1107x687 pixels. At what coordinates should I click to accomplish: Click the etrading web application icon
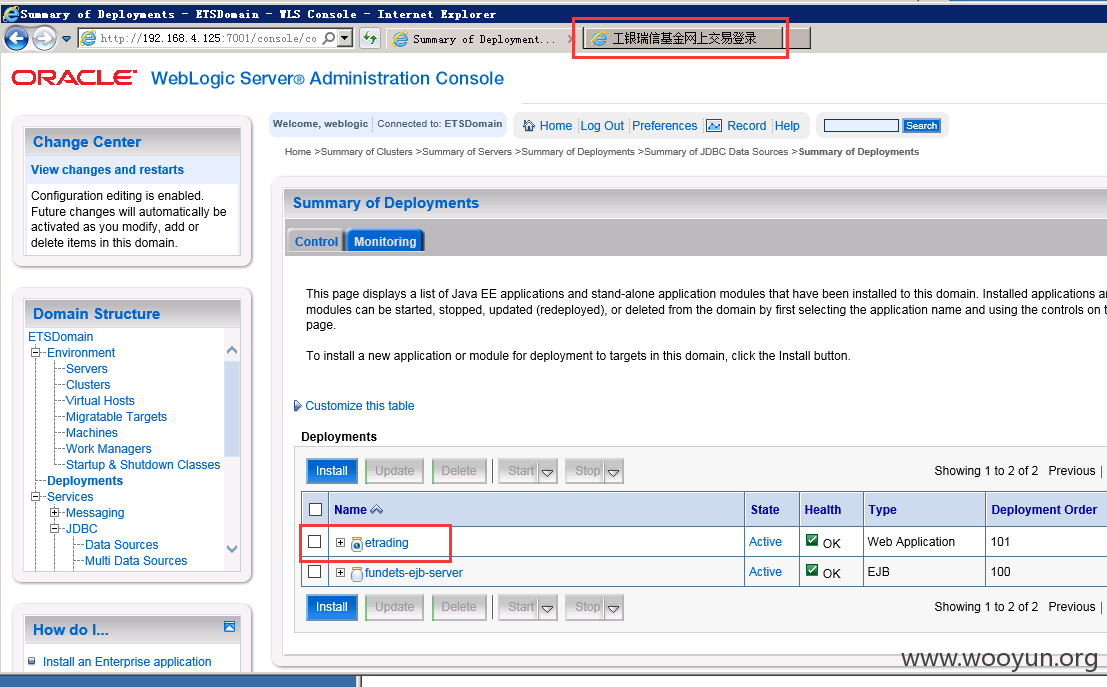point(357,544)
